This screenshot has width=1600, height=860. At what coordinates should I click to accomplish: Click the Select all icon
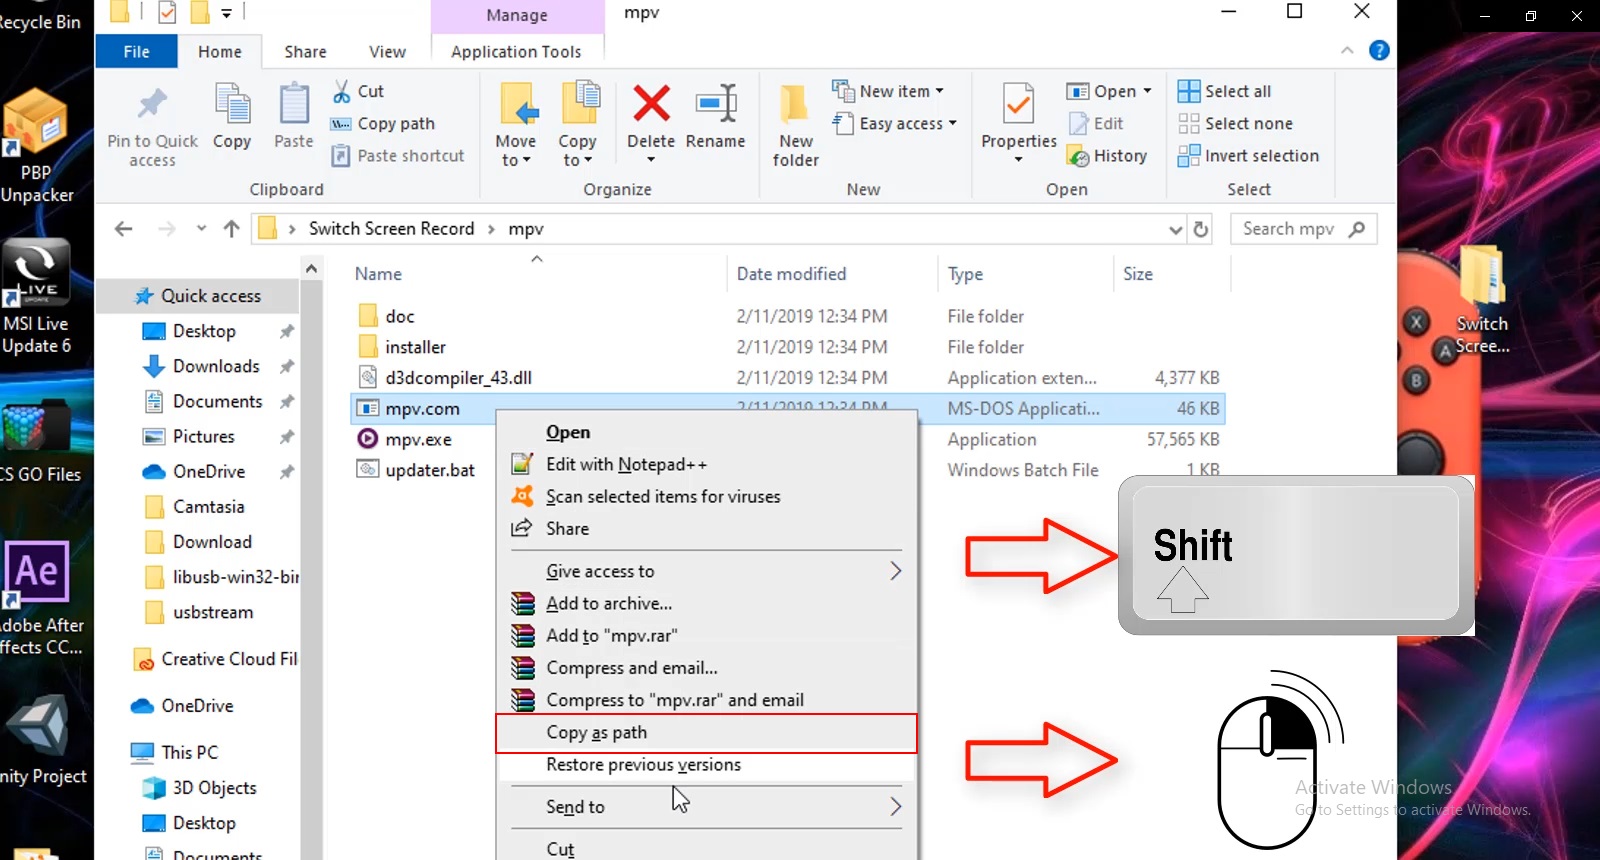point(1189,91)
